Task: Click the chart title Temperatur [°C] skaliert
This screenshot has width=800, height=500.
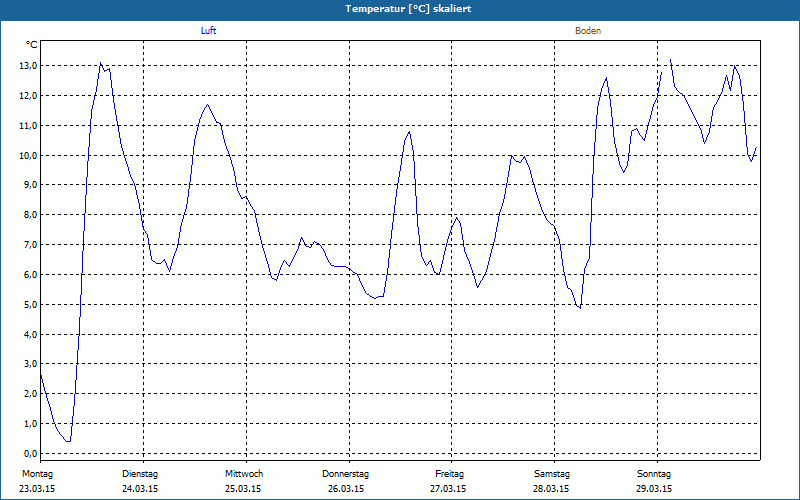Action: (x=408, y=9)
